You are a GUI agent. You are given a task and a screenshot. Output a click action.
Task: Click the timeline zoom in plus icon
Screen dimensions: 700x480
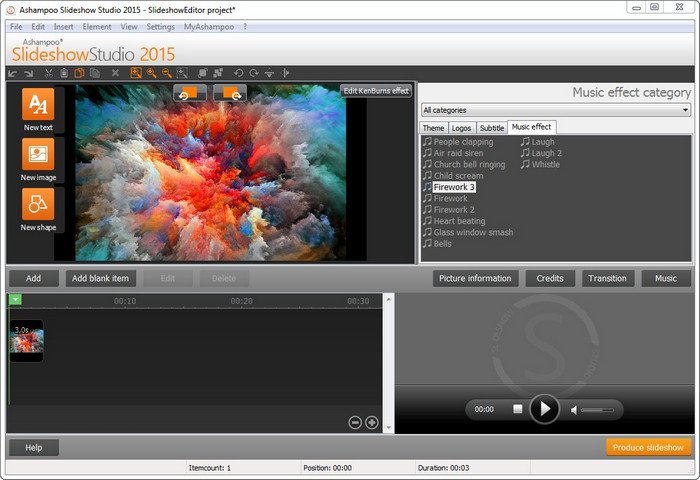372,422
